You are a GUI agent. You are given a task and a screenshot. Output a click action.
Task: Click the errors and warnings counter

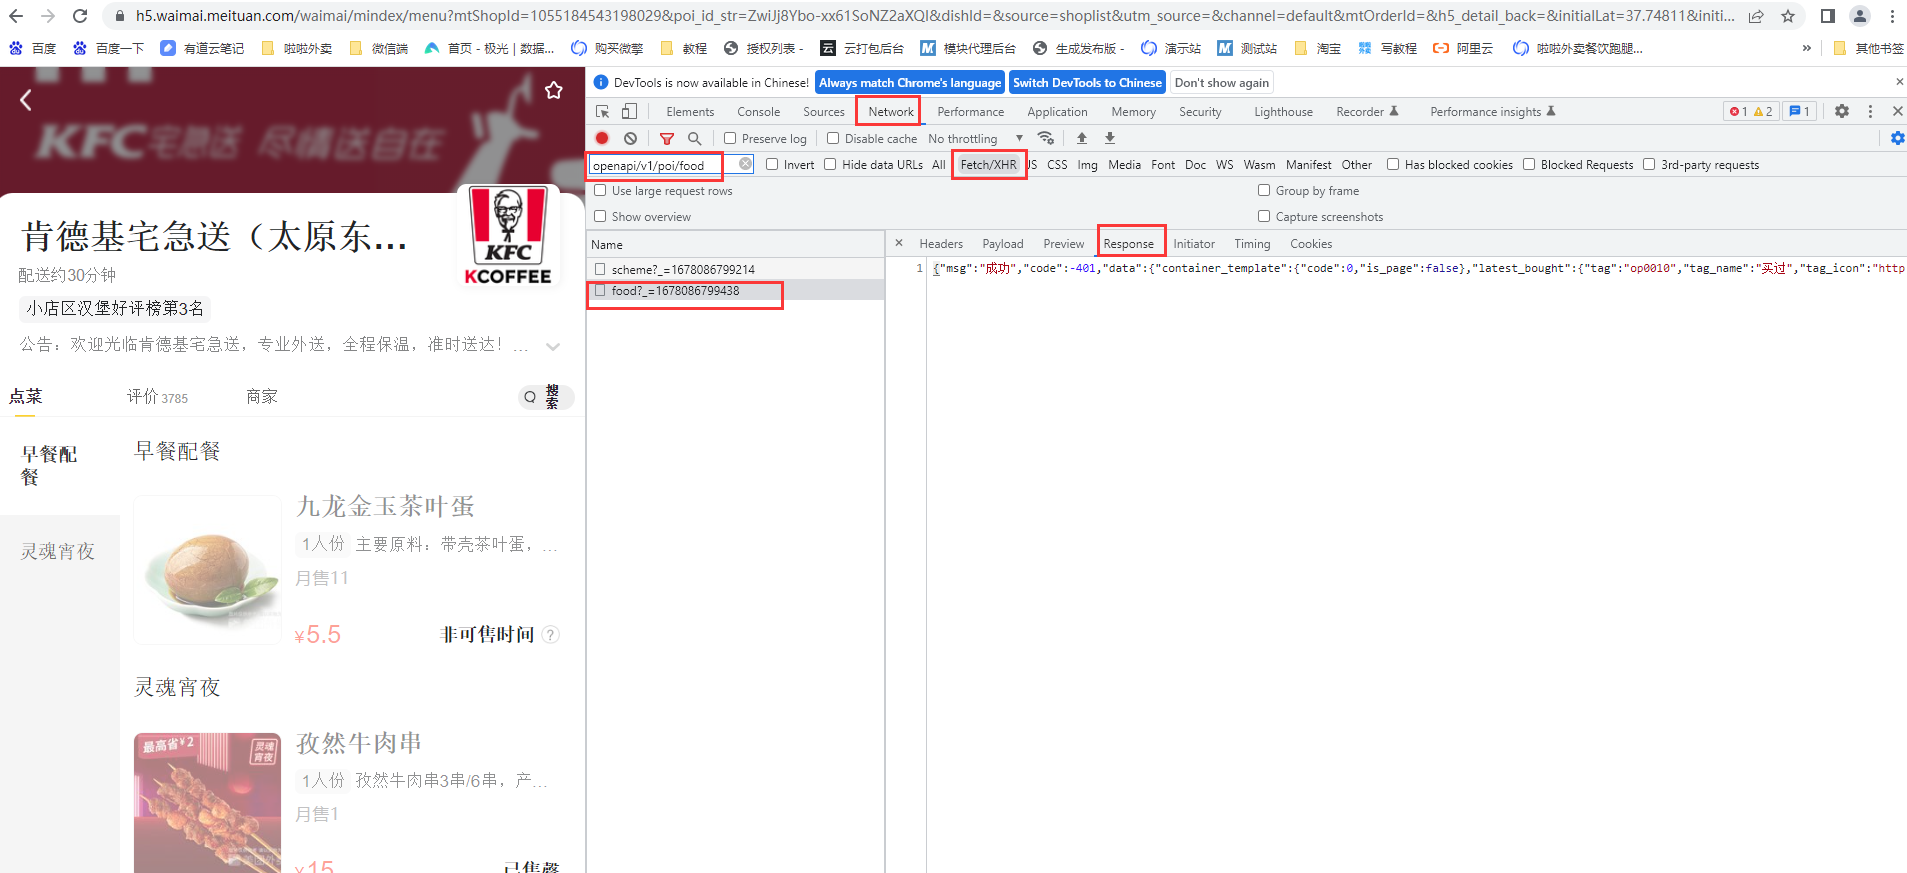[1751, 111]
